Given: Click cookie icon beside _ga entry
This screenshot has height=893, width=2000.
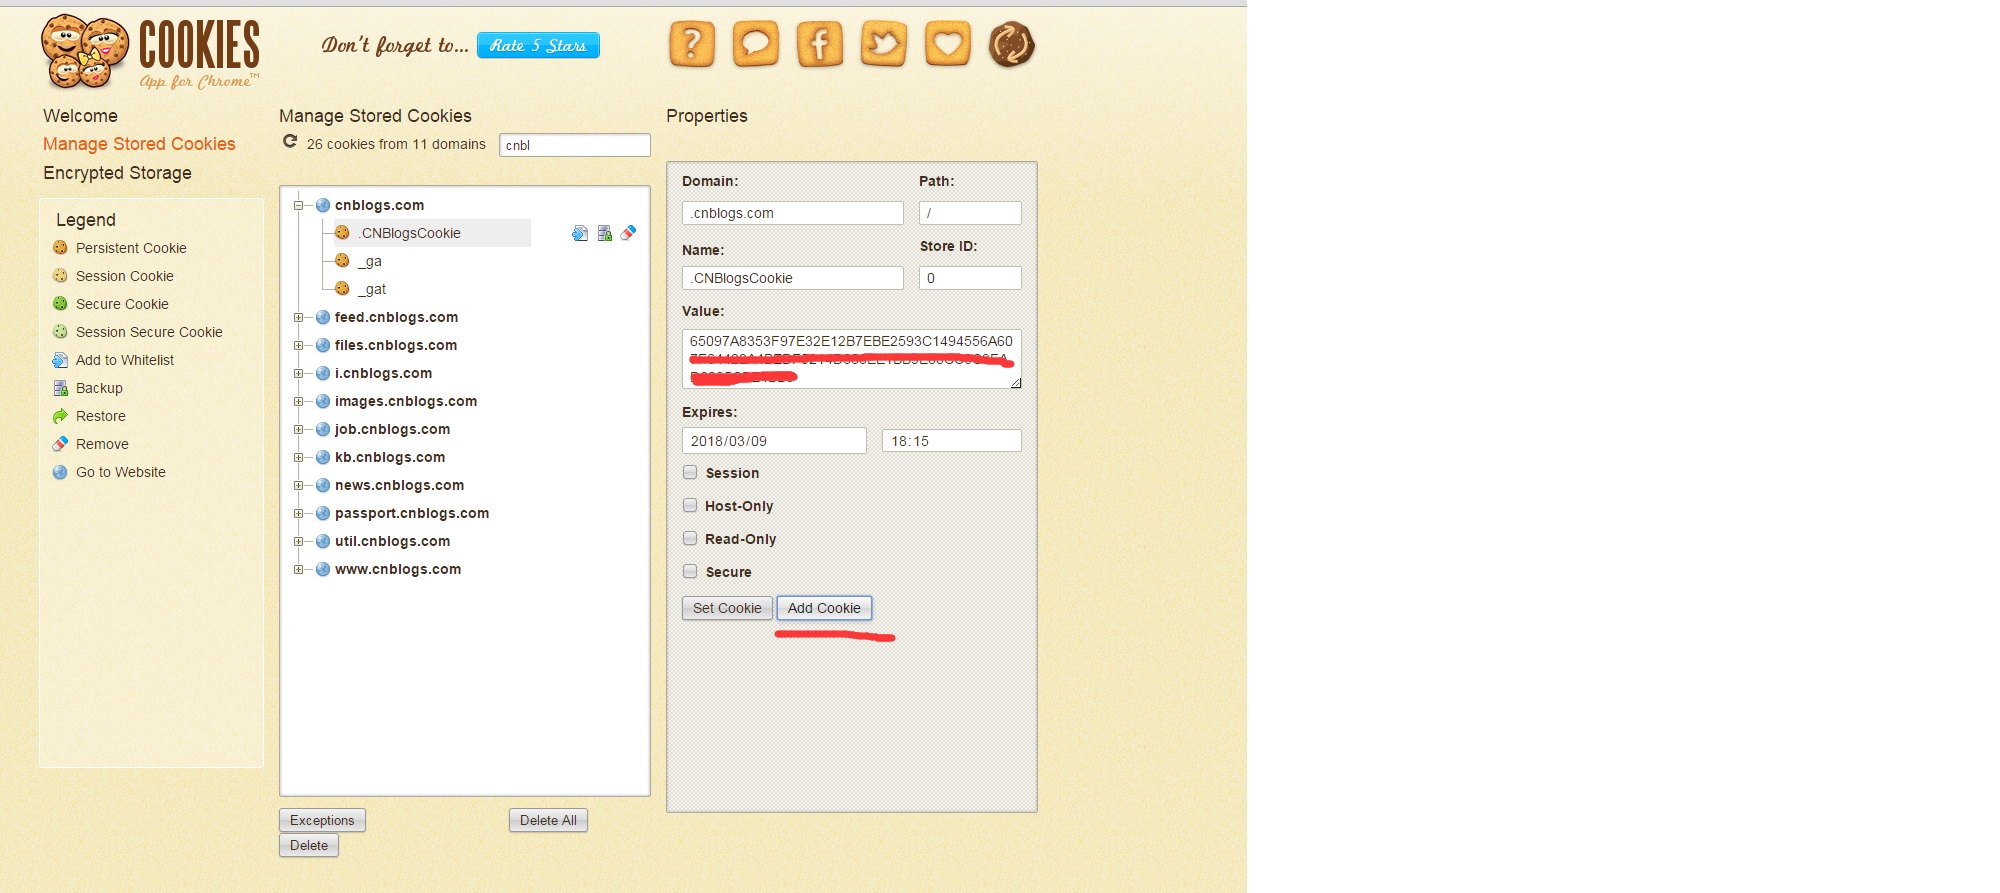Looking at the screenshot, I should click(x=342, y=260).
